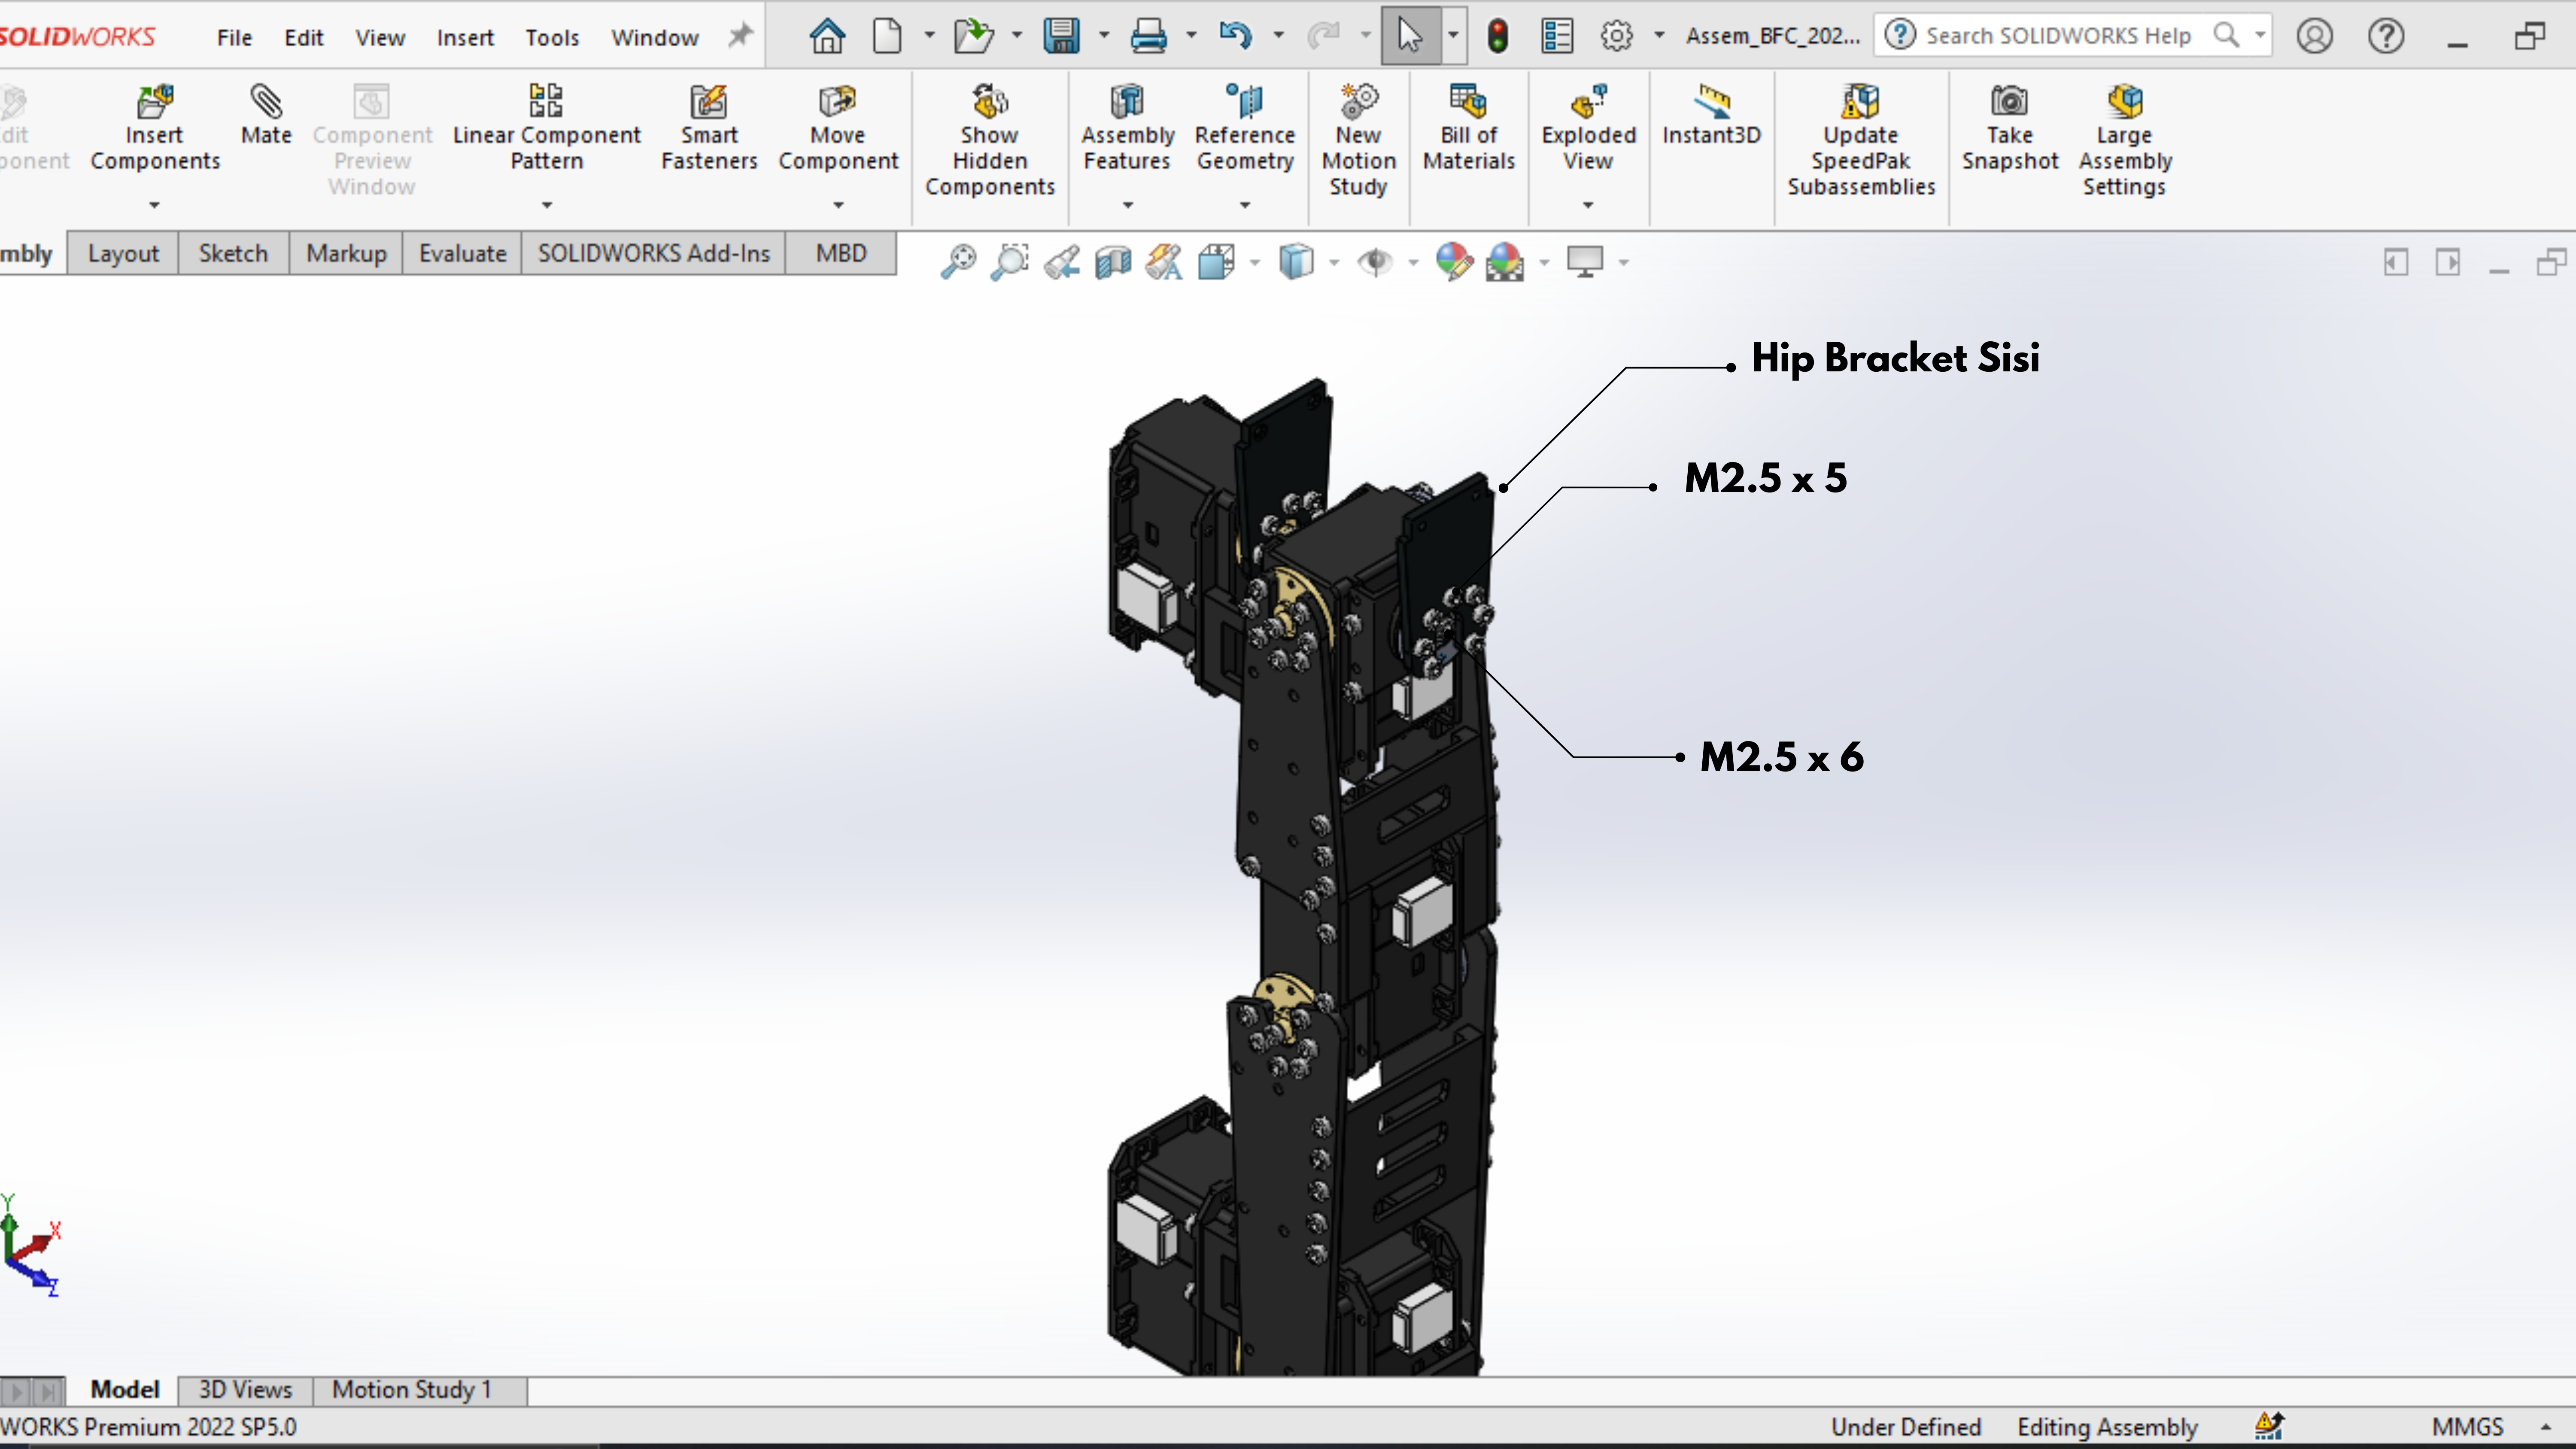
Task: Open Reference Geometry tool
Action: coord(1244,128)
